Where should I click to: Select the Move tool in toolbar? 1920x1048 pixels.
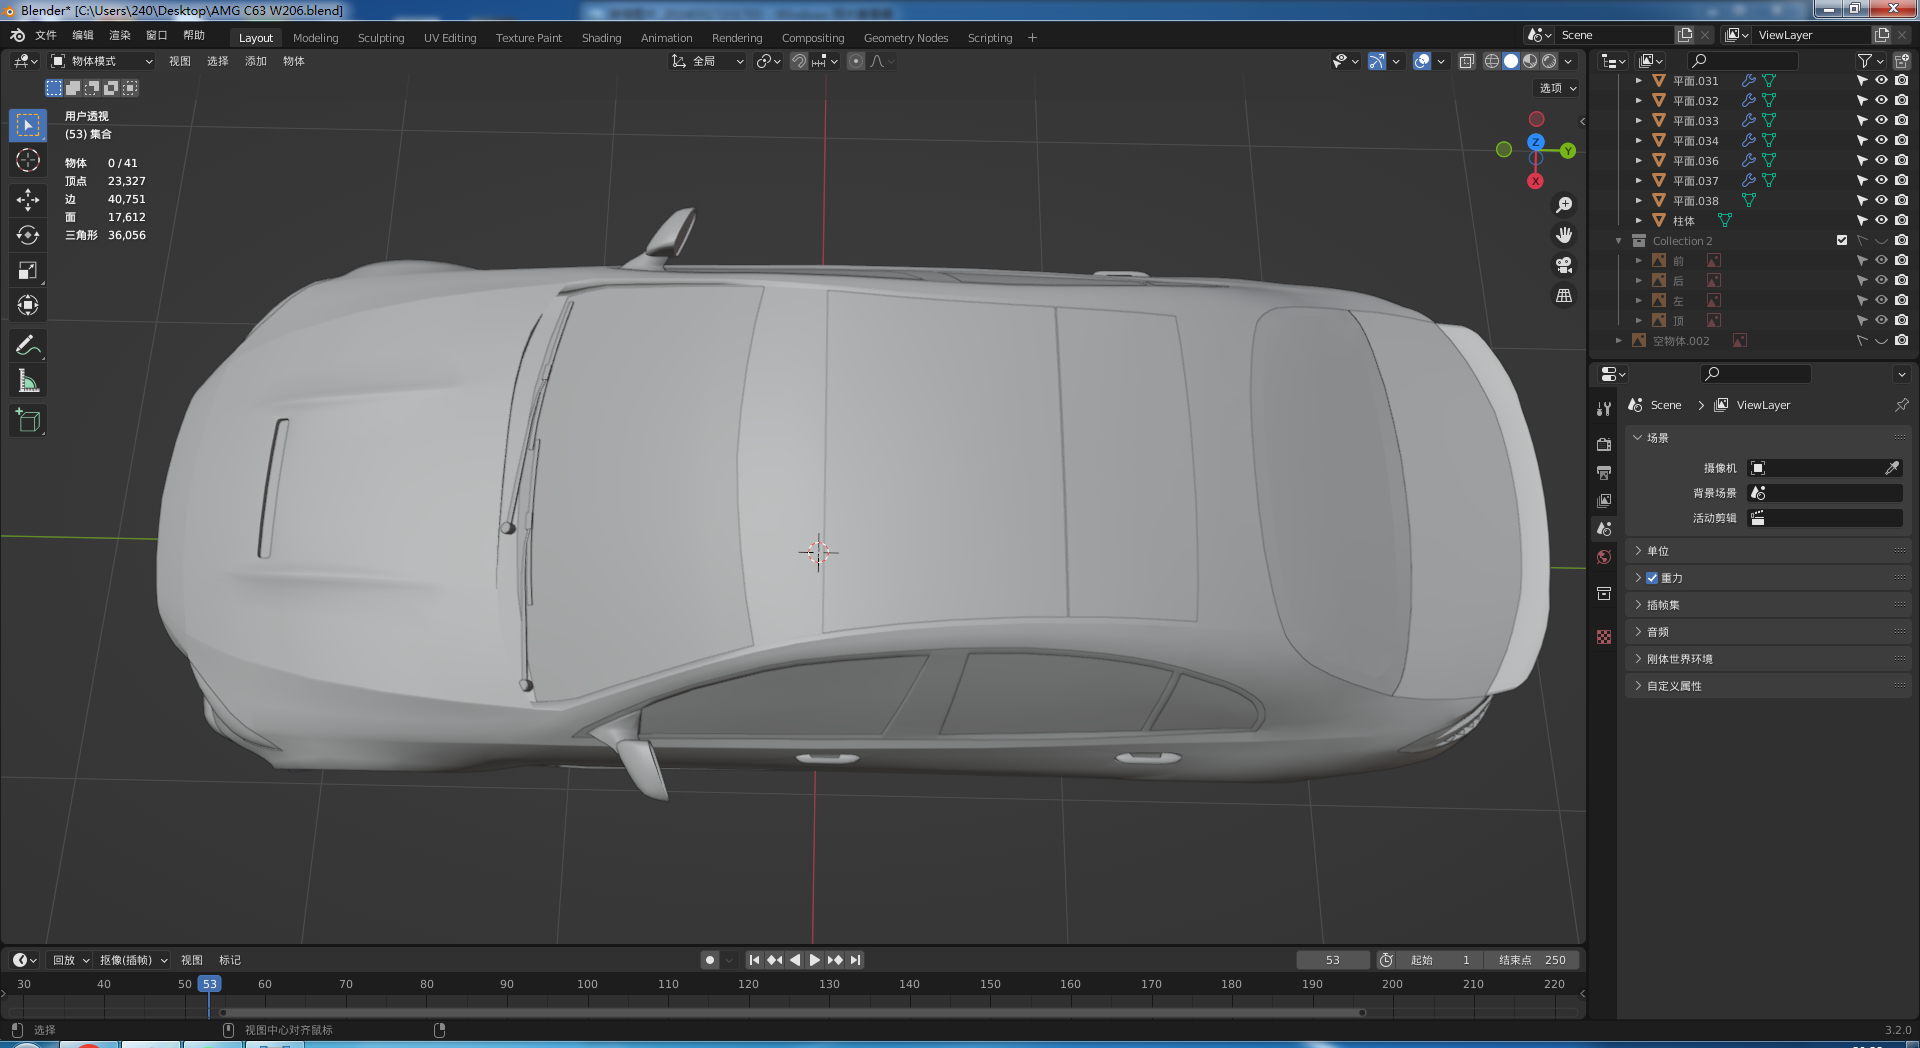(x=28, y=199)
